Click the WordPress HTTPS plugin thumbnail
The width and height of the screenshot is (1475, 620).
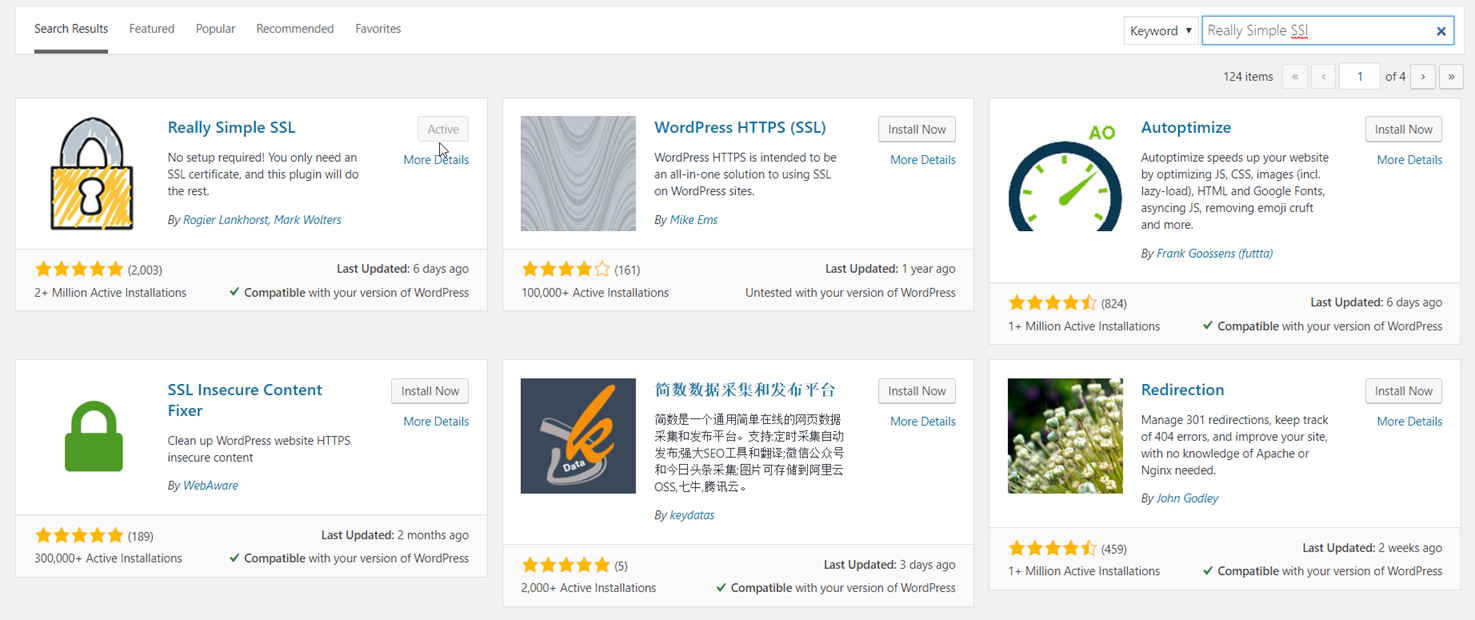click(x=578, y=174)
